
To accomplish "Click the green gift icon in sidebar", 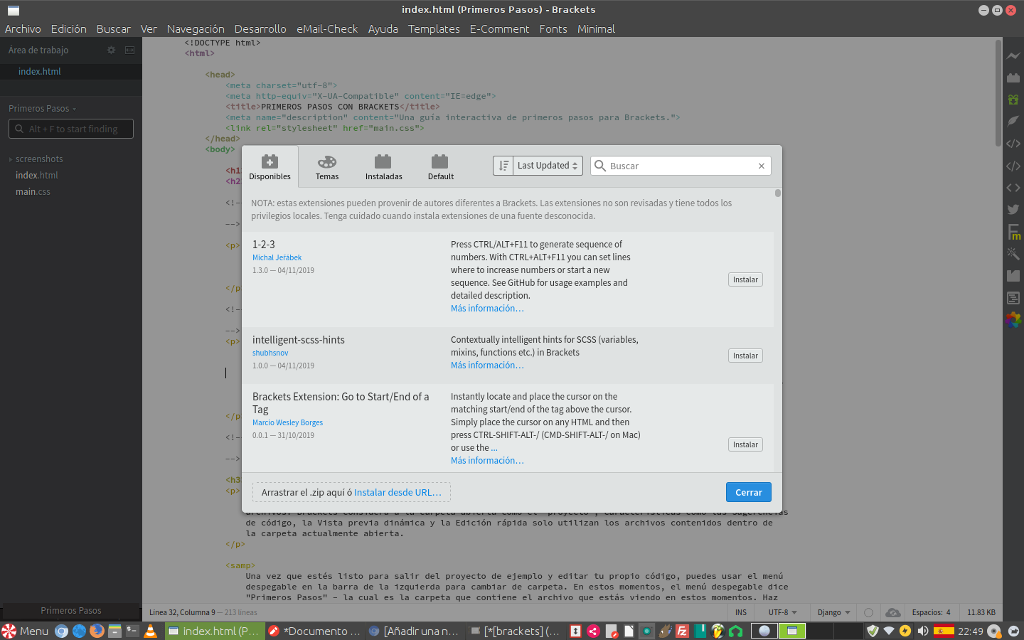I will coord(1013,100).
